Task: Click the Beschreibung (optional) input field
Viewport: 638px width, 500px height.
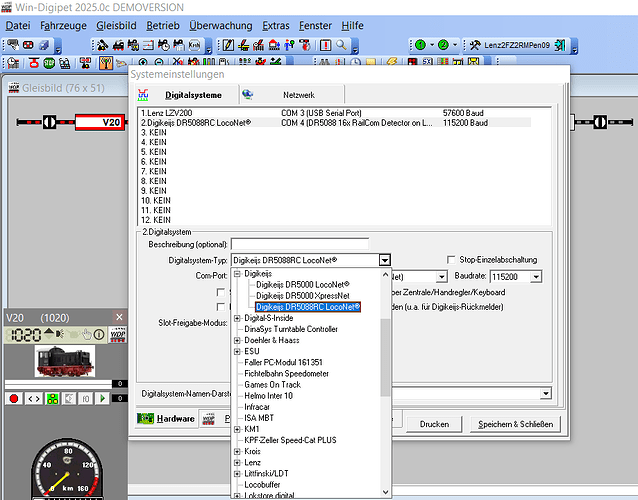Action: [300, 244]
